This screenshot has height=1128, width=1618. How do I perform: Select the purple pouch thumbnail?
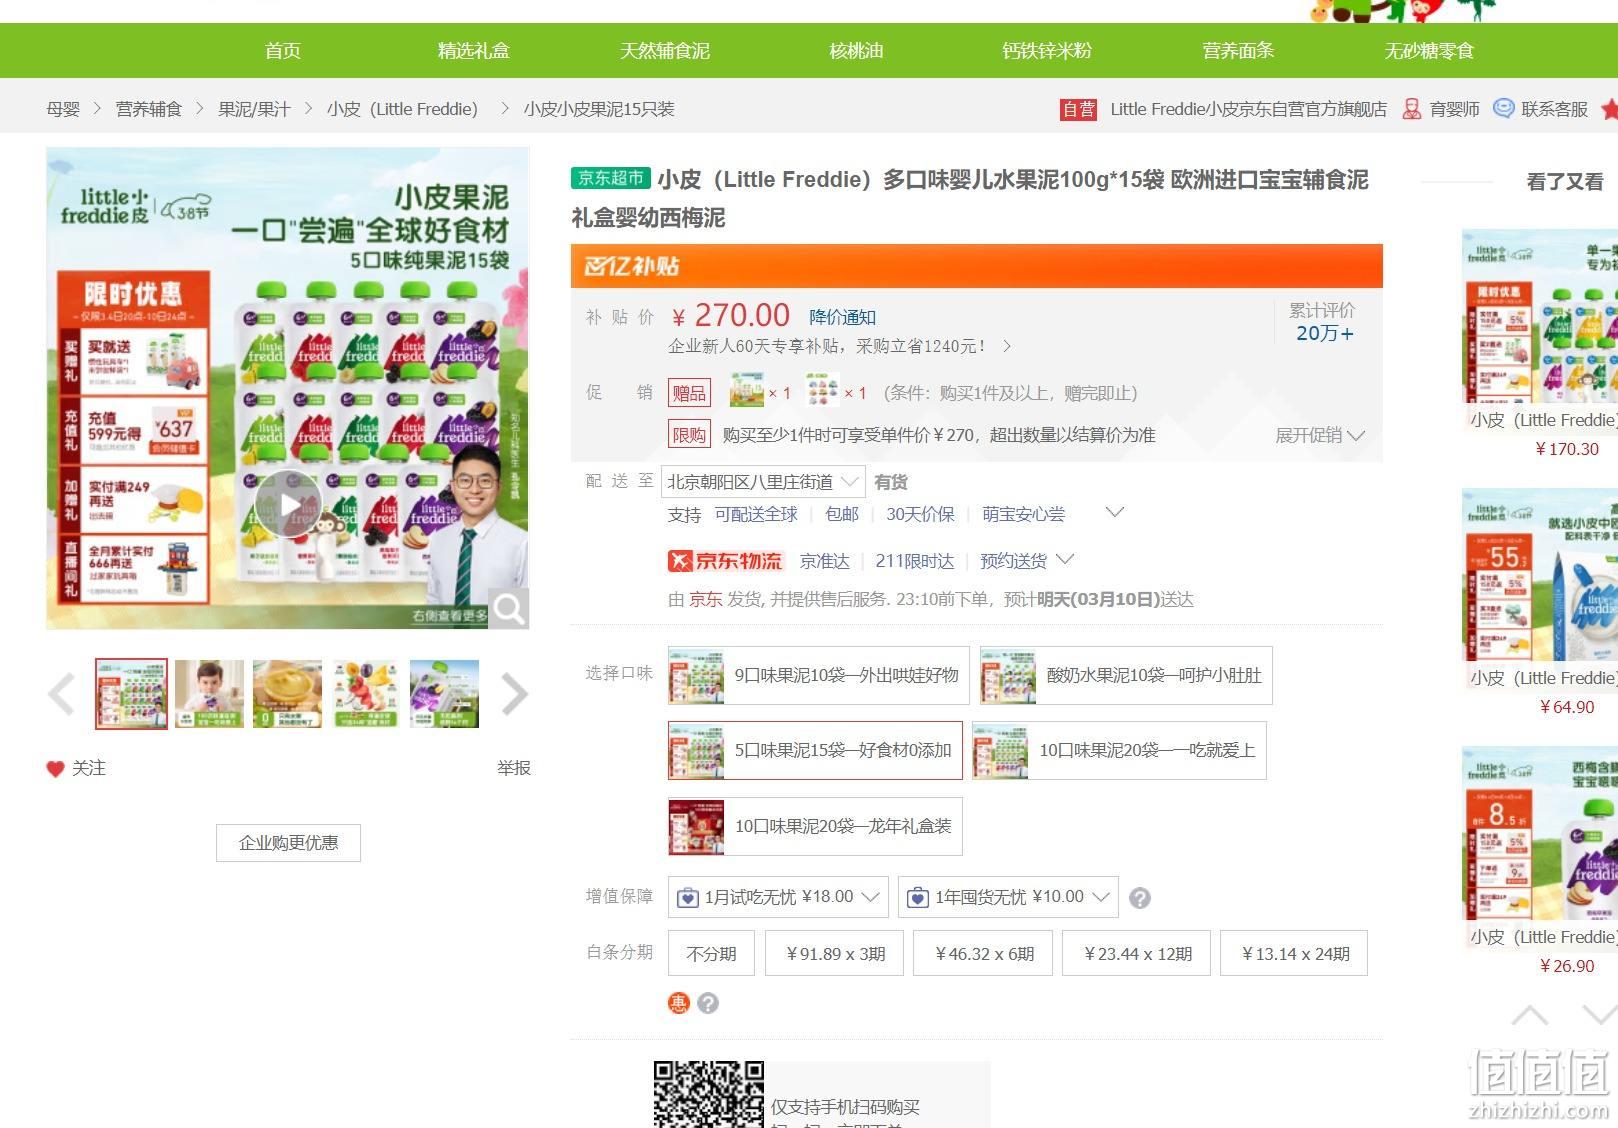[x=444, y=693]
